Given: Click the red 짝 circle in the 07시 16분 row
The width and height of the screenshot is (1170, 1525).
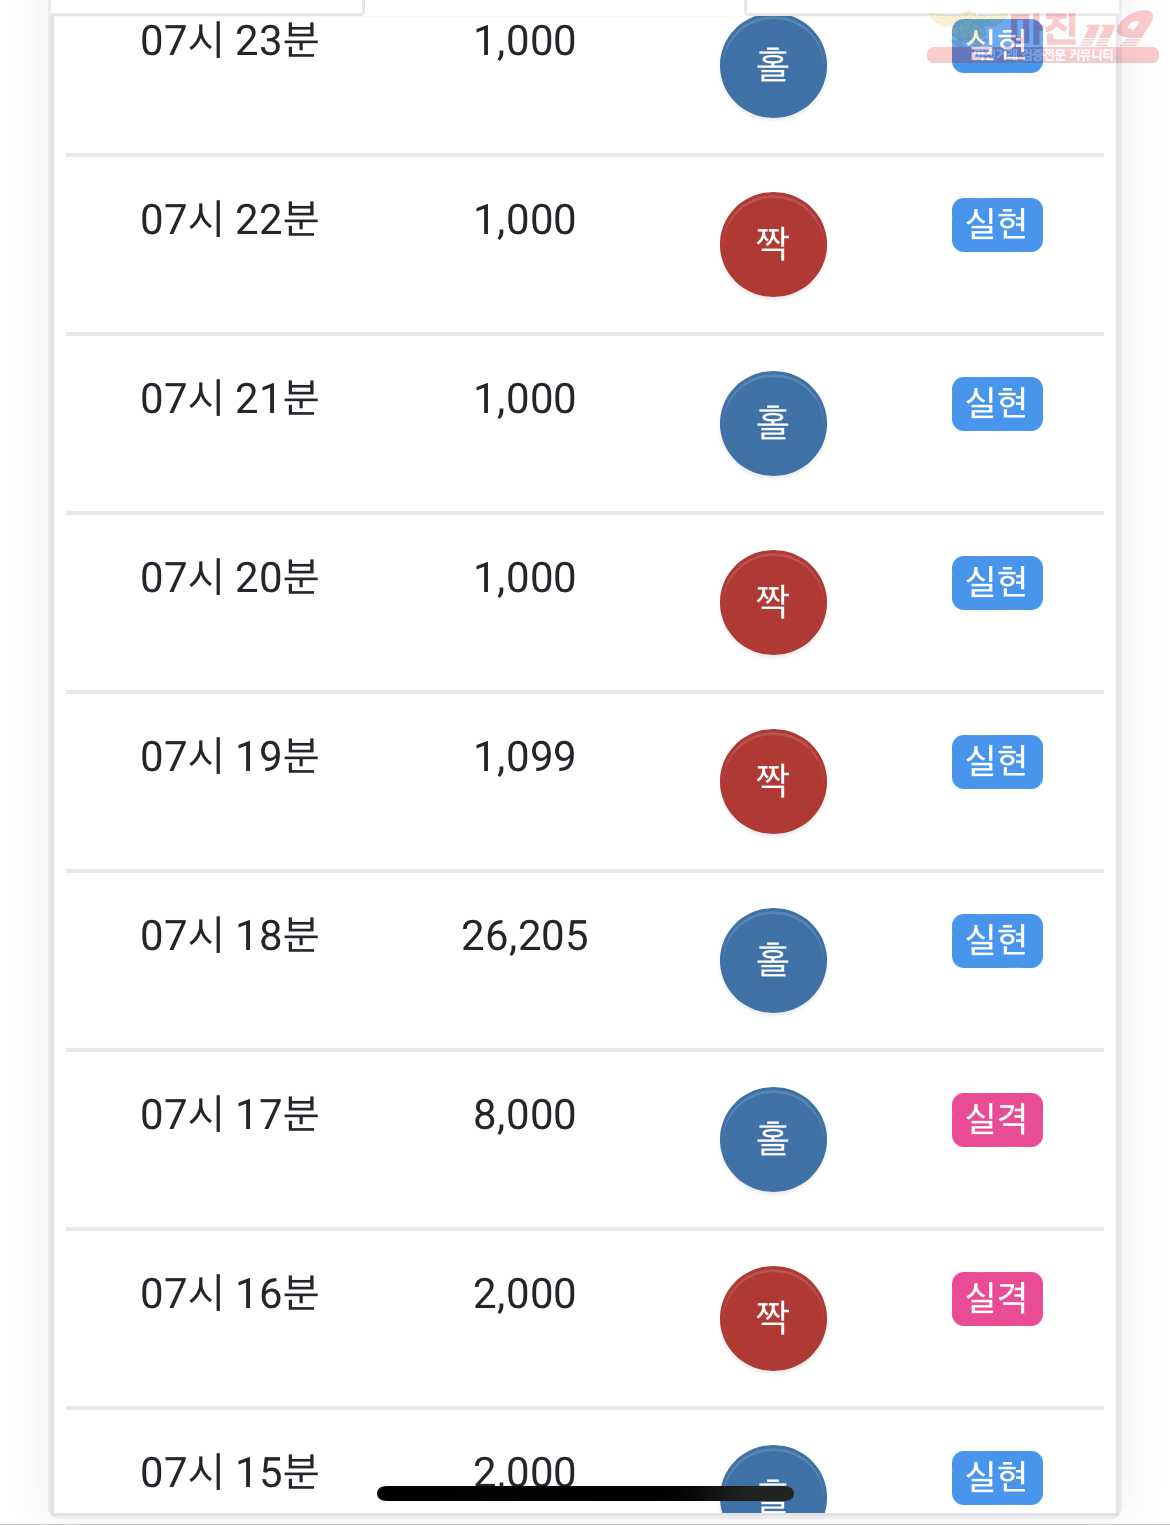Looking at the screenshot, I should (x=773, y=1319).
